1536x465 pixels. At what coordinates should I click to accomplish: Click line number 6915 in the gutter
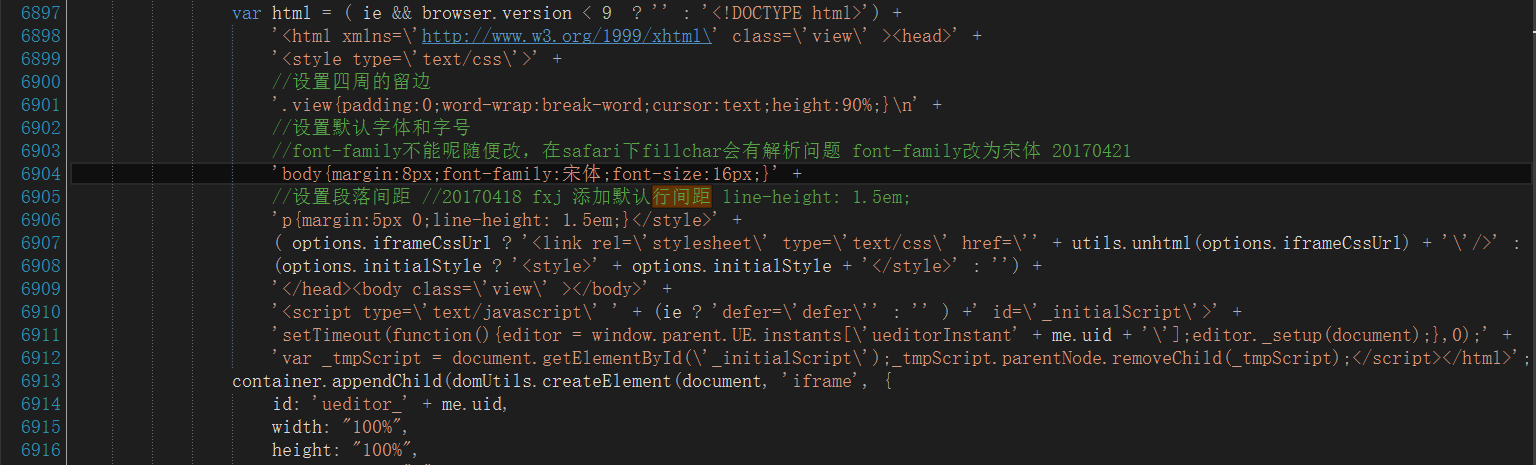[41, 427]
